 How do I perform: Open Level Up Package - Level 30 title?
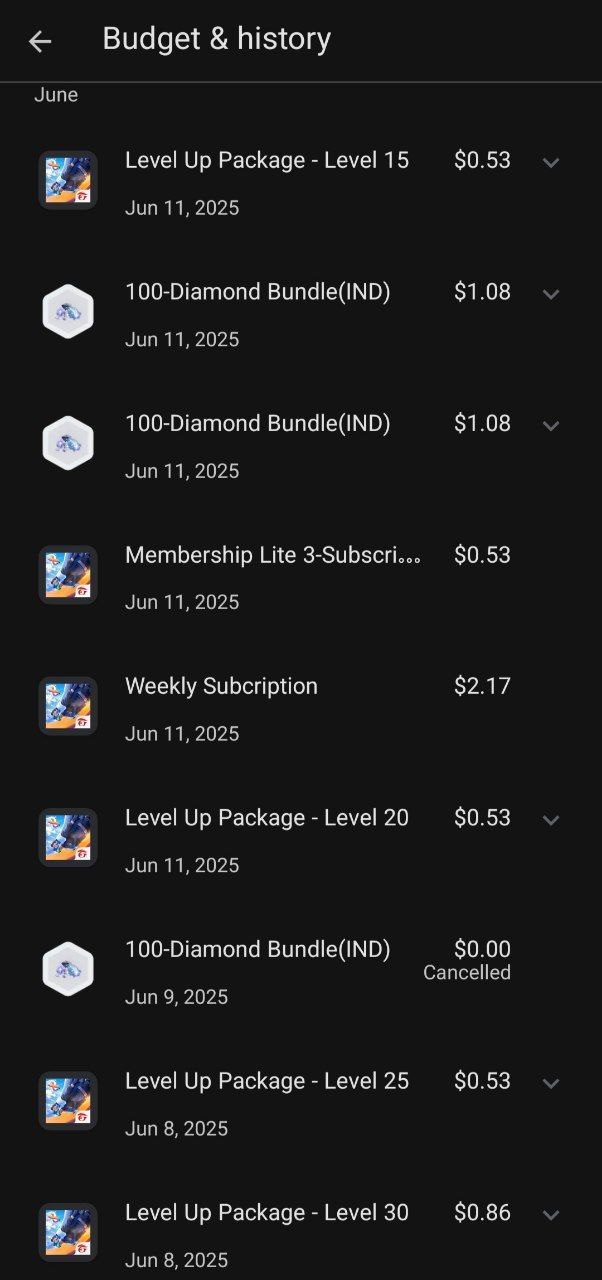coord(266,1213)
